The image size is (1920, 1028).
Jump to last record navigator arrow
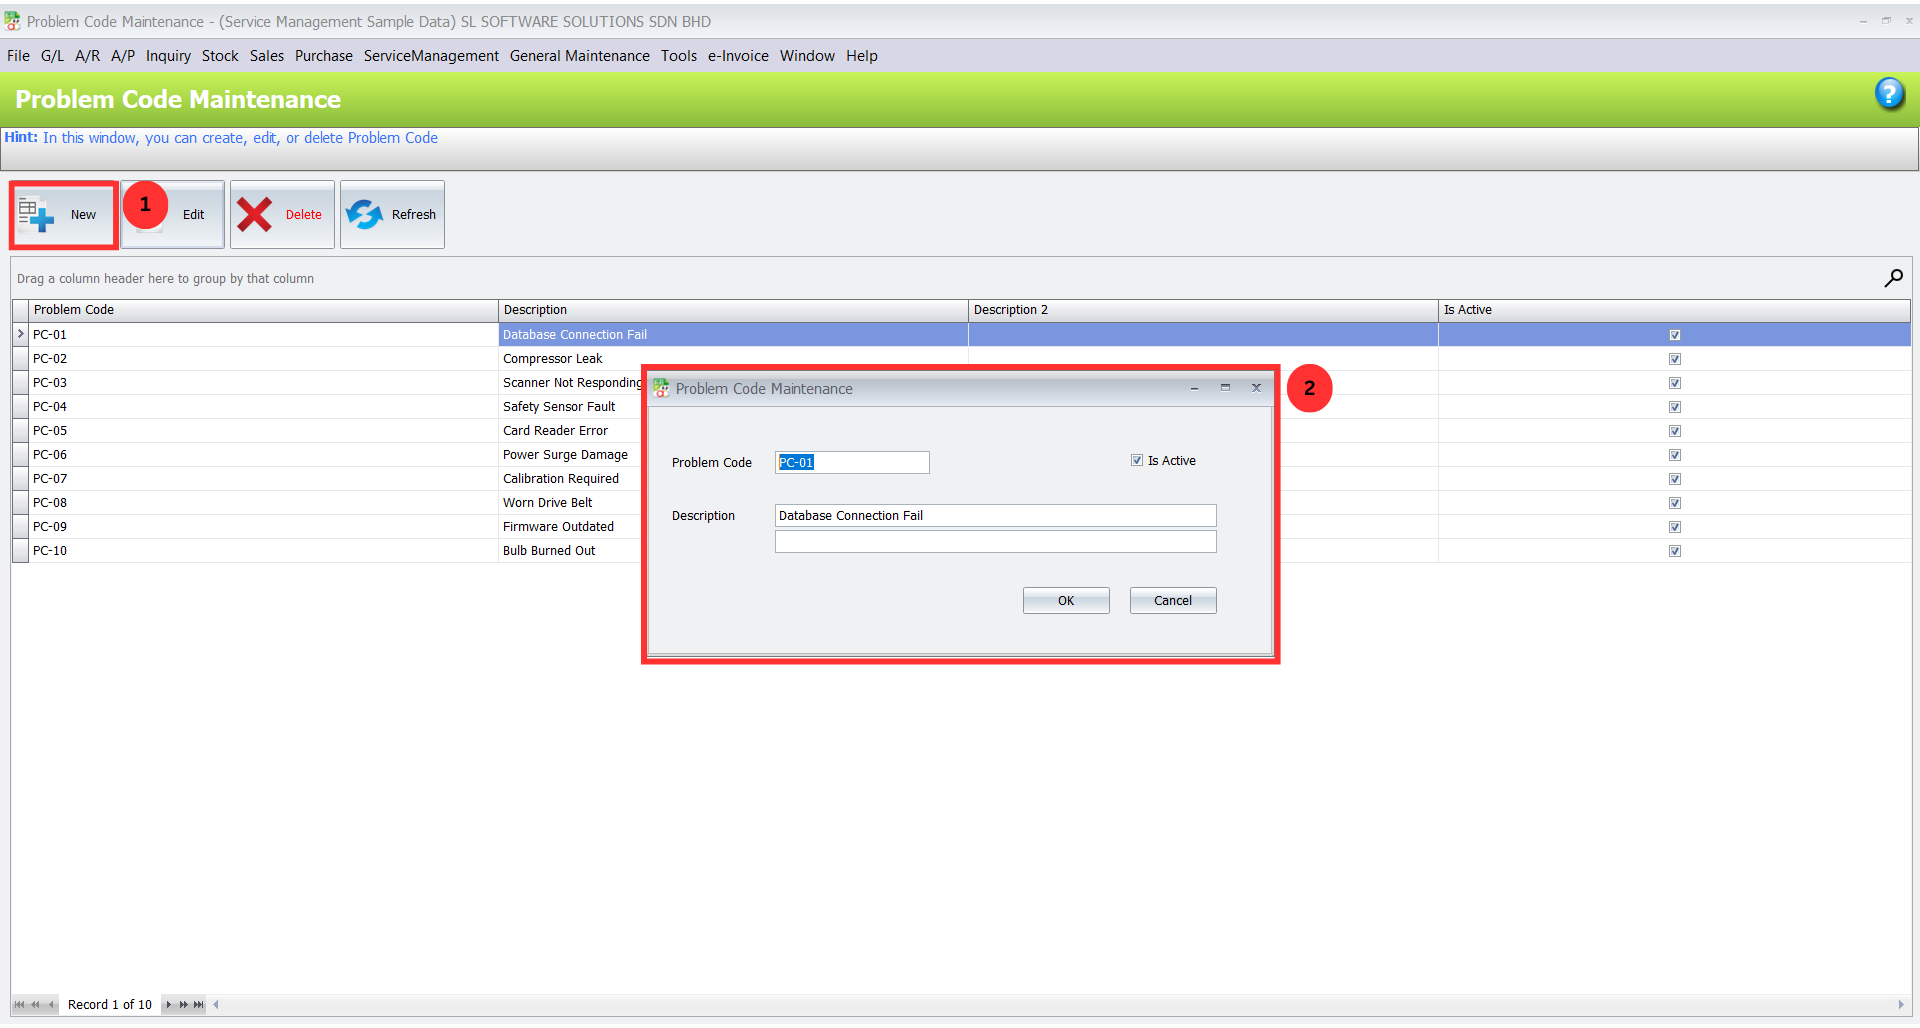199,1005
